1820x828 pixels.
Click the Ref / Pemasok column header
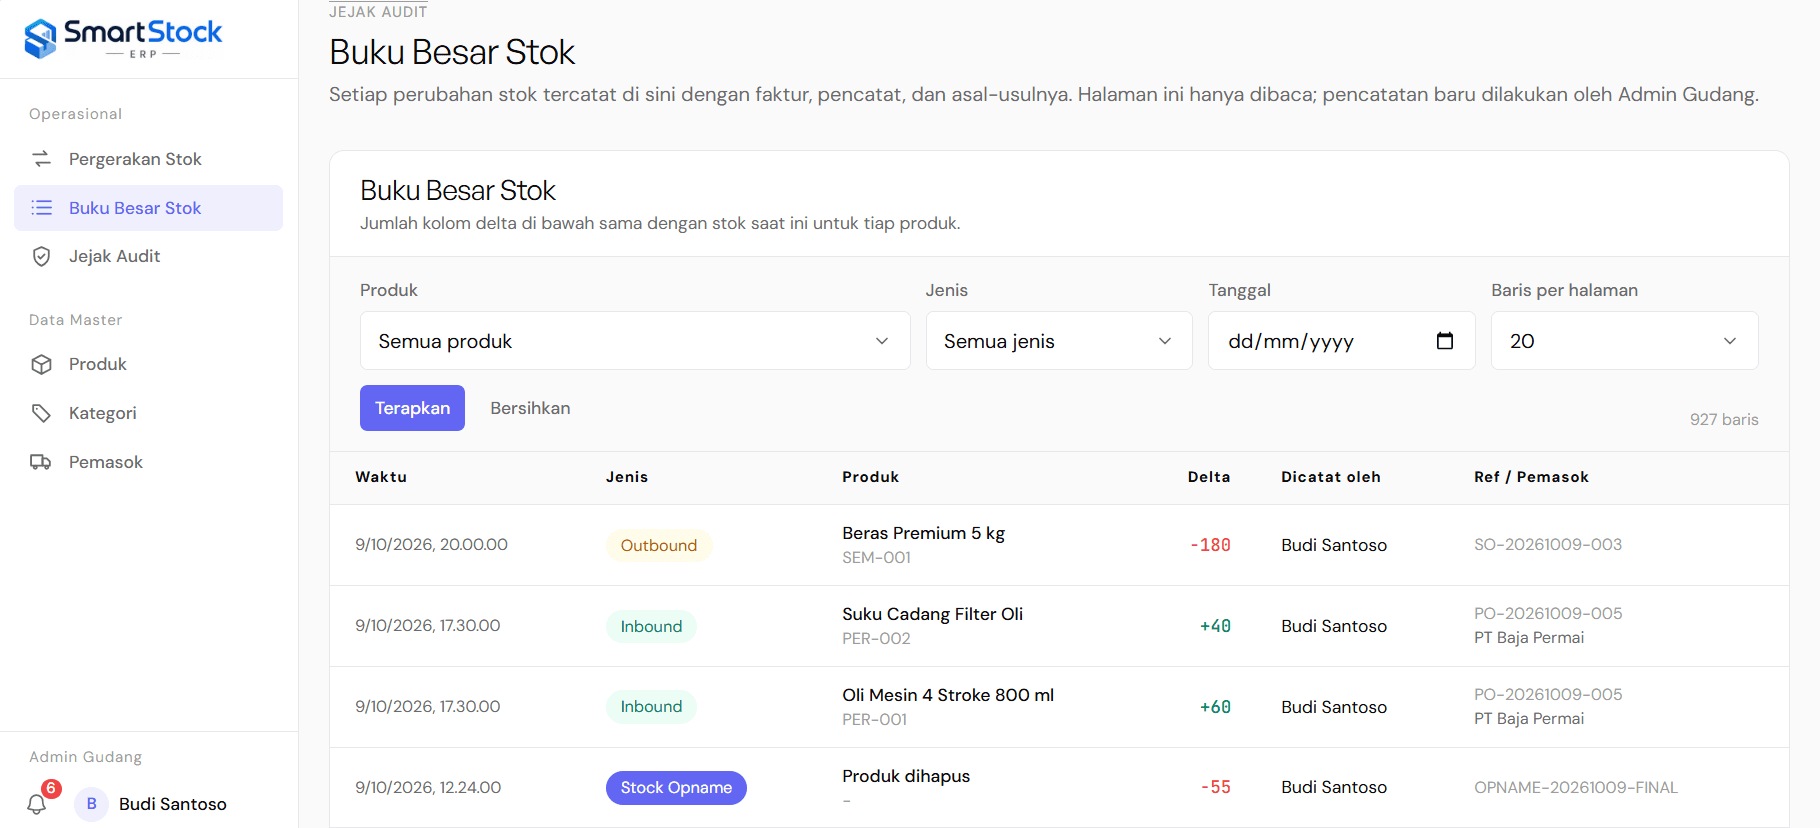coord(1531,477)
